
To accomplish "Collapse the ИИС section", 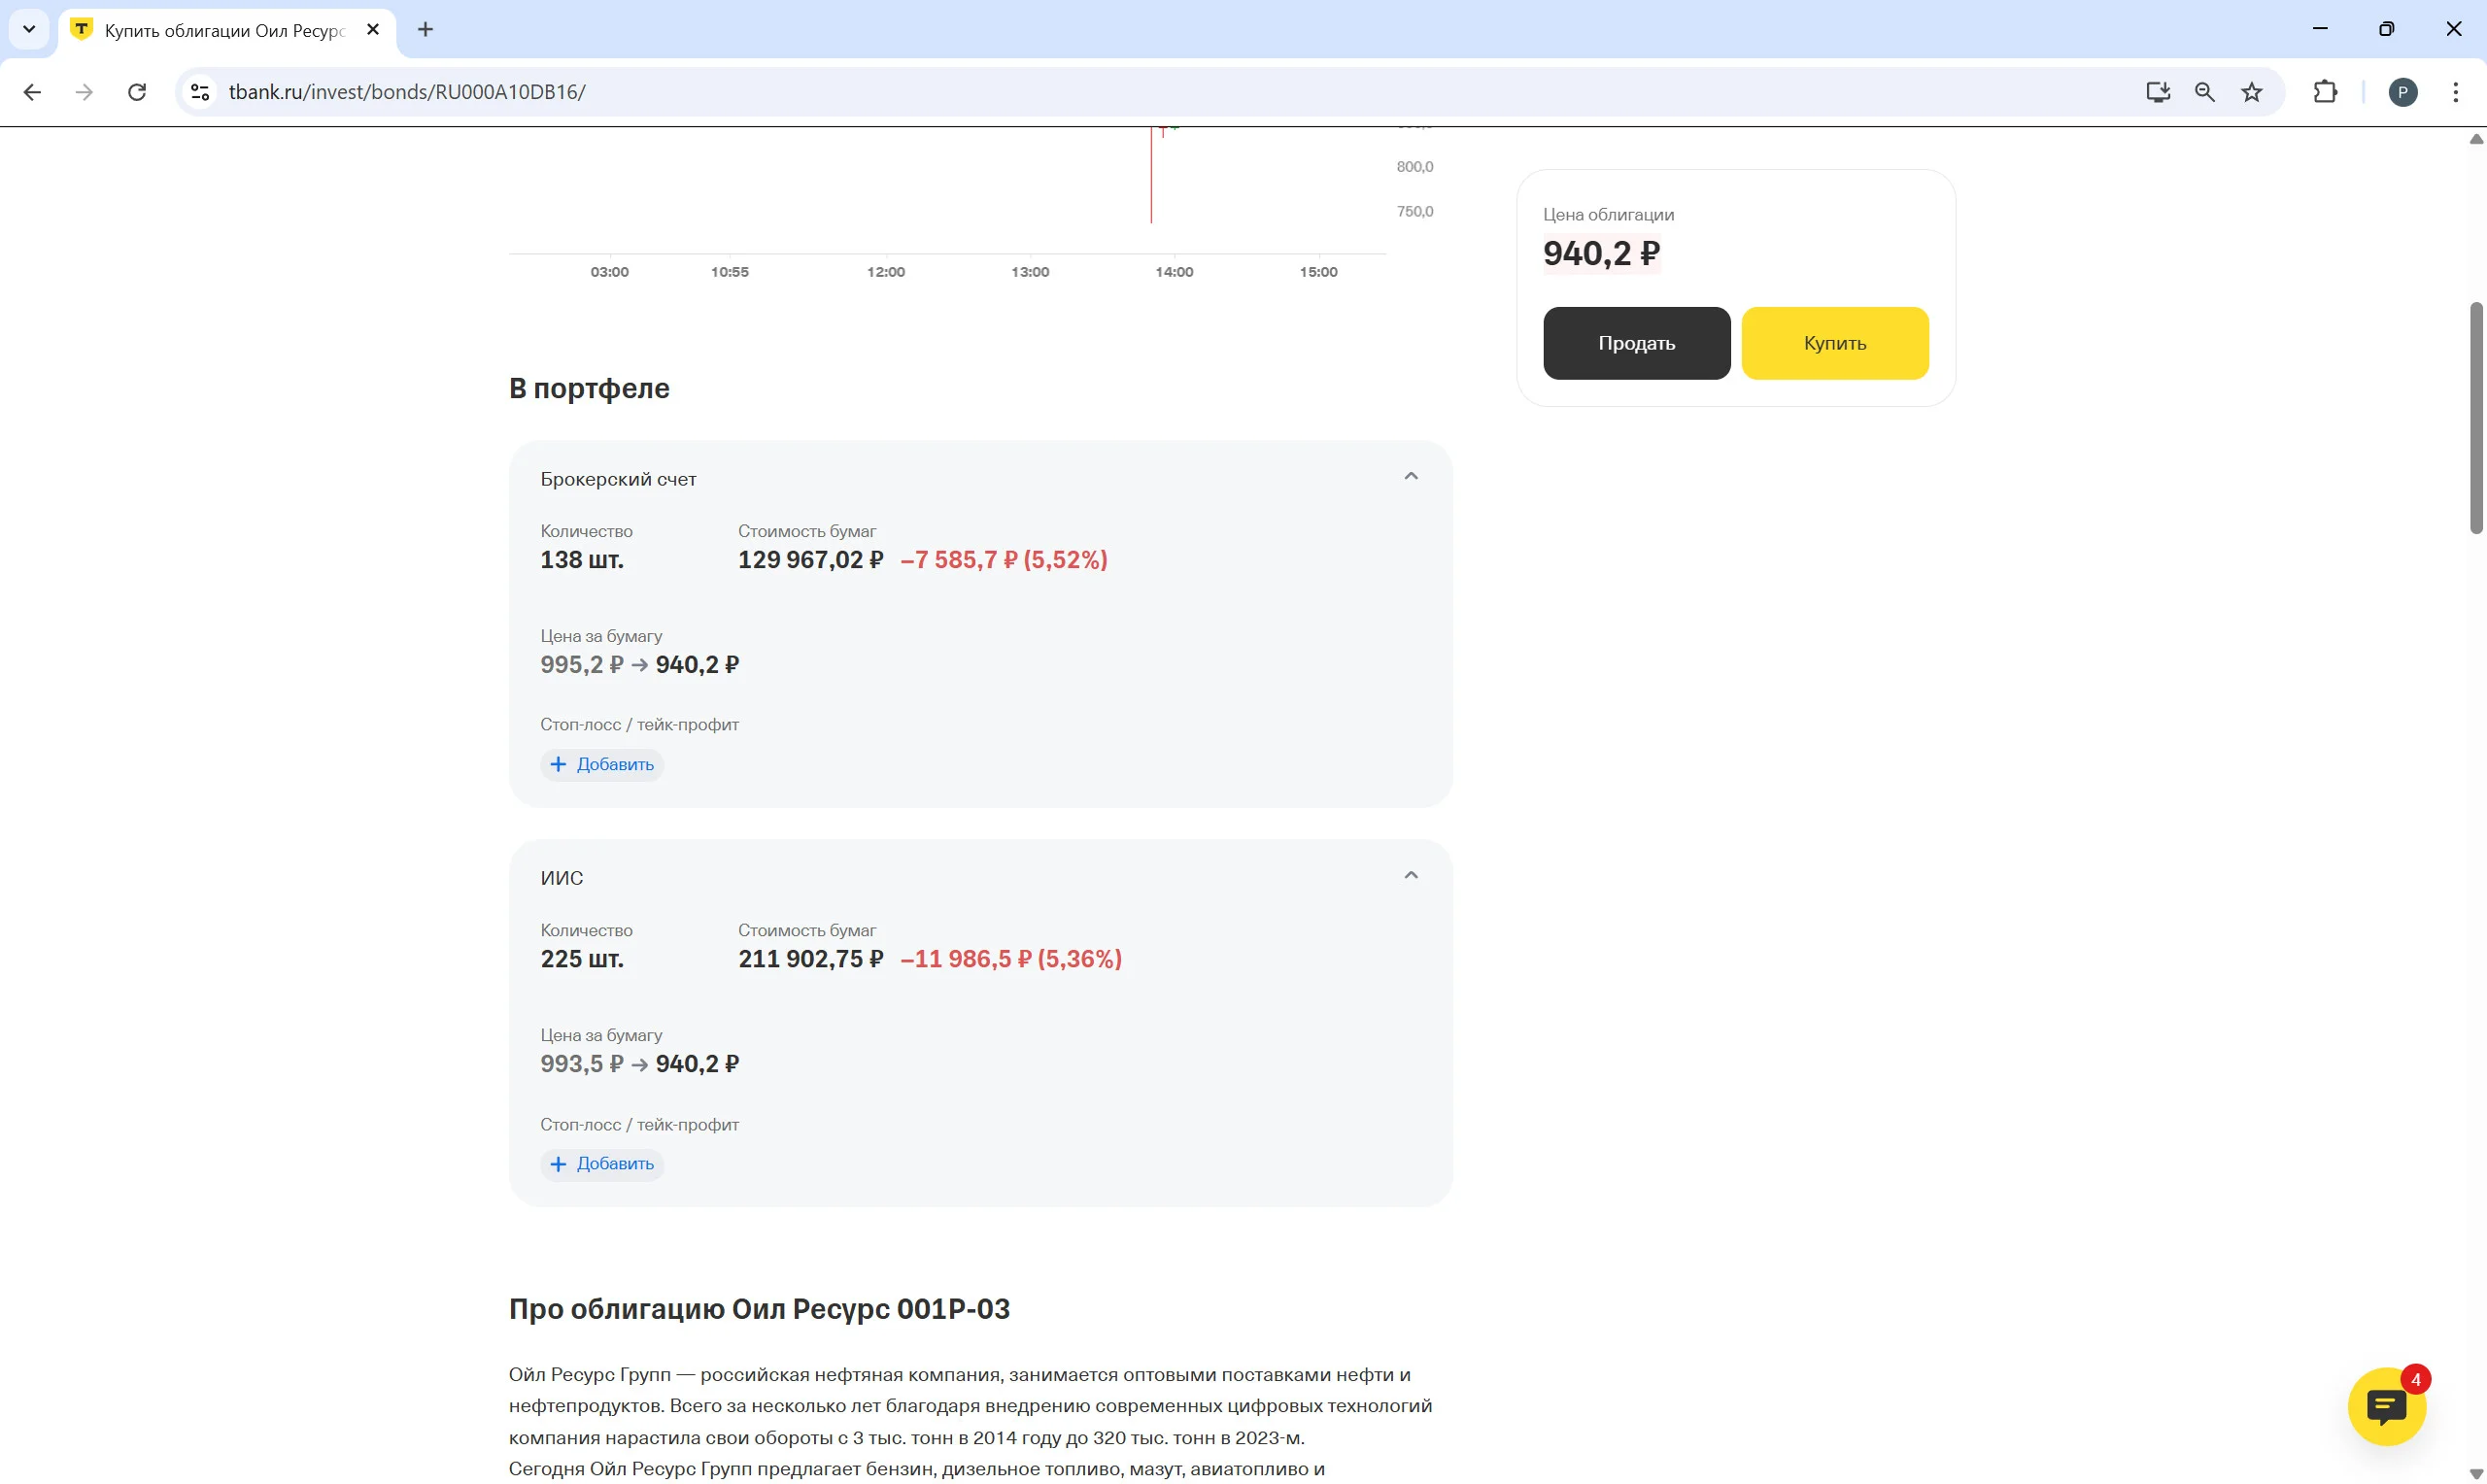I will point(1410,875).
